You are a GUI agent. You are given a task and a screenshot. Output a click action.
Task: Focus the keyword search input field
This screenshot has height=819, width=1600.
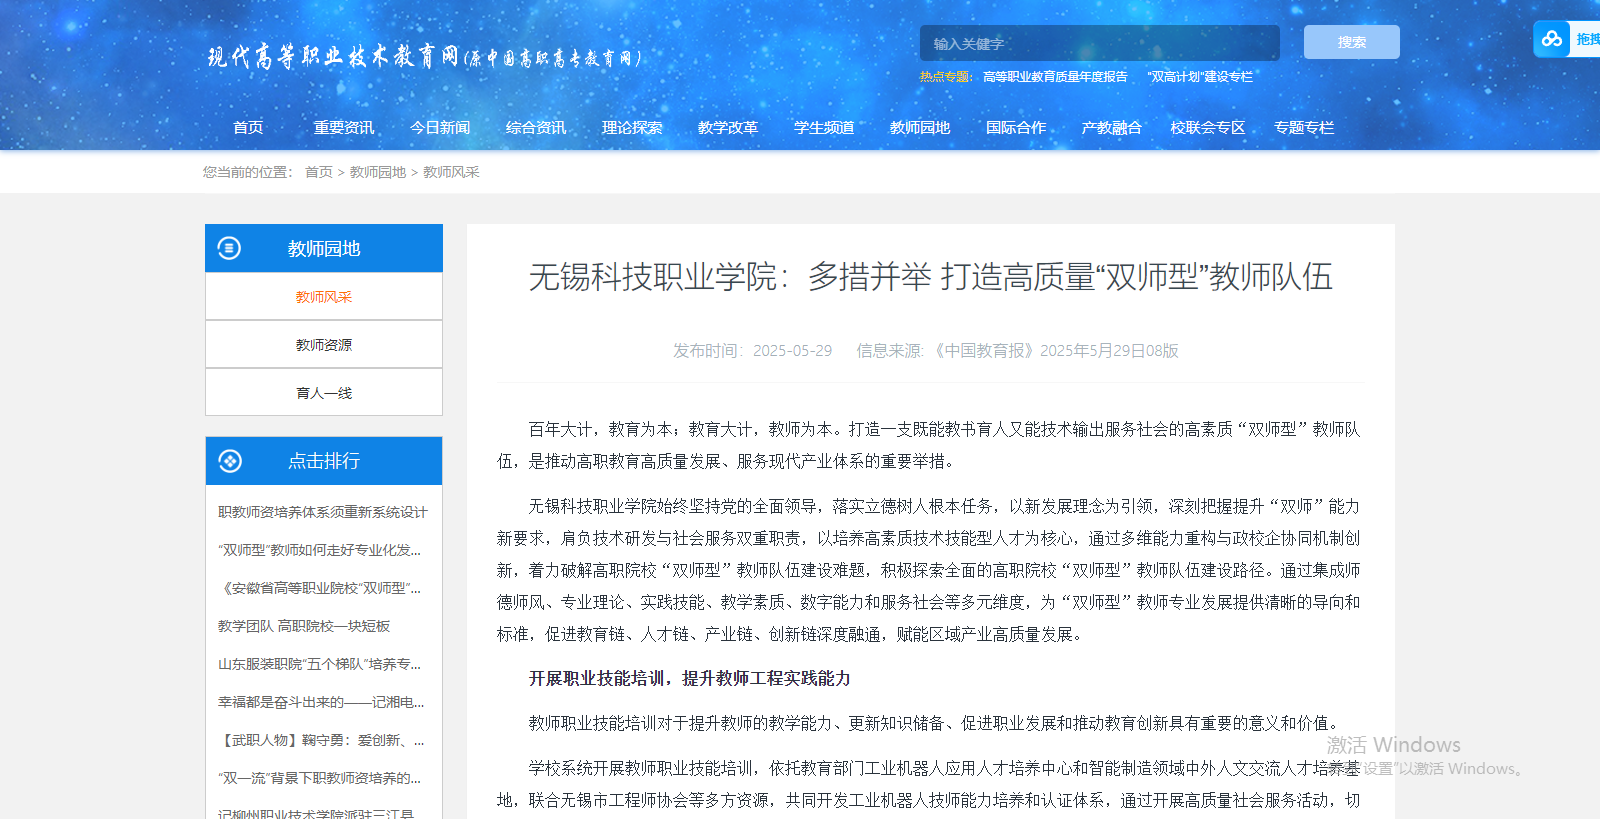point(1098,43)
